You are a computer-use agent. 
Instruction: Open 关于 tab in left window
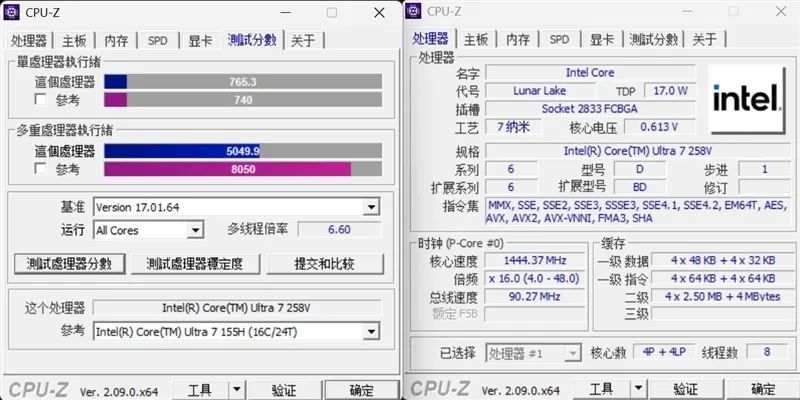[303, 40]
